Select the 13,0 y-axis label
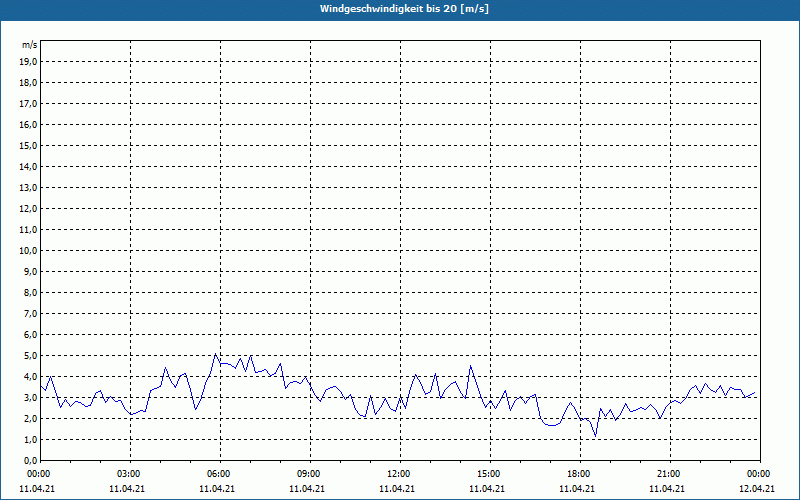Image resolution: width=800 pixels, height=500 pixels. coord(28,187)
